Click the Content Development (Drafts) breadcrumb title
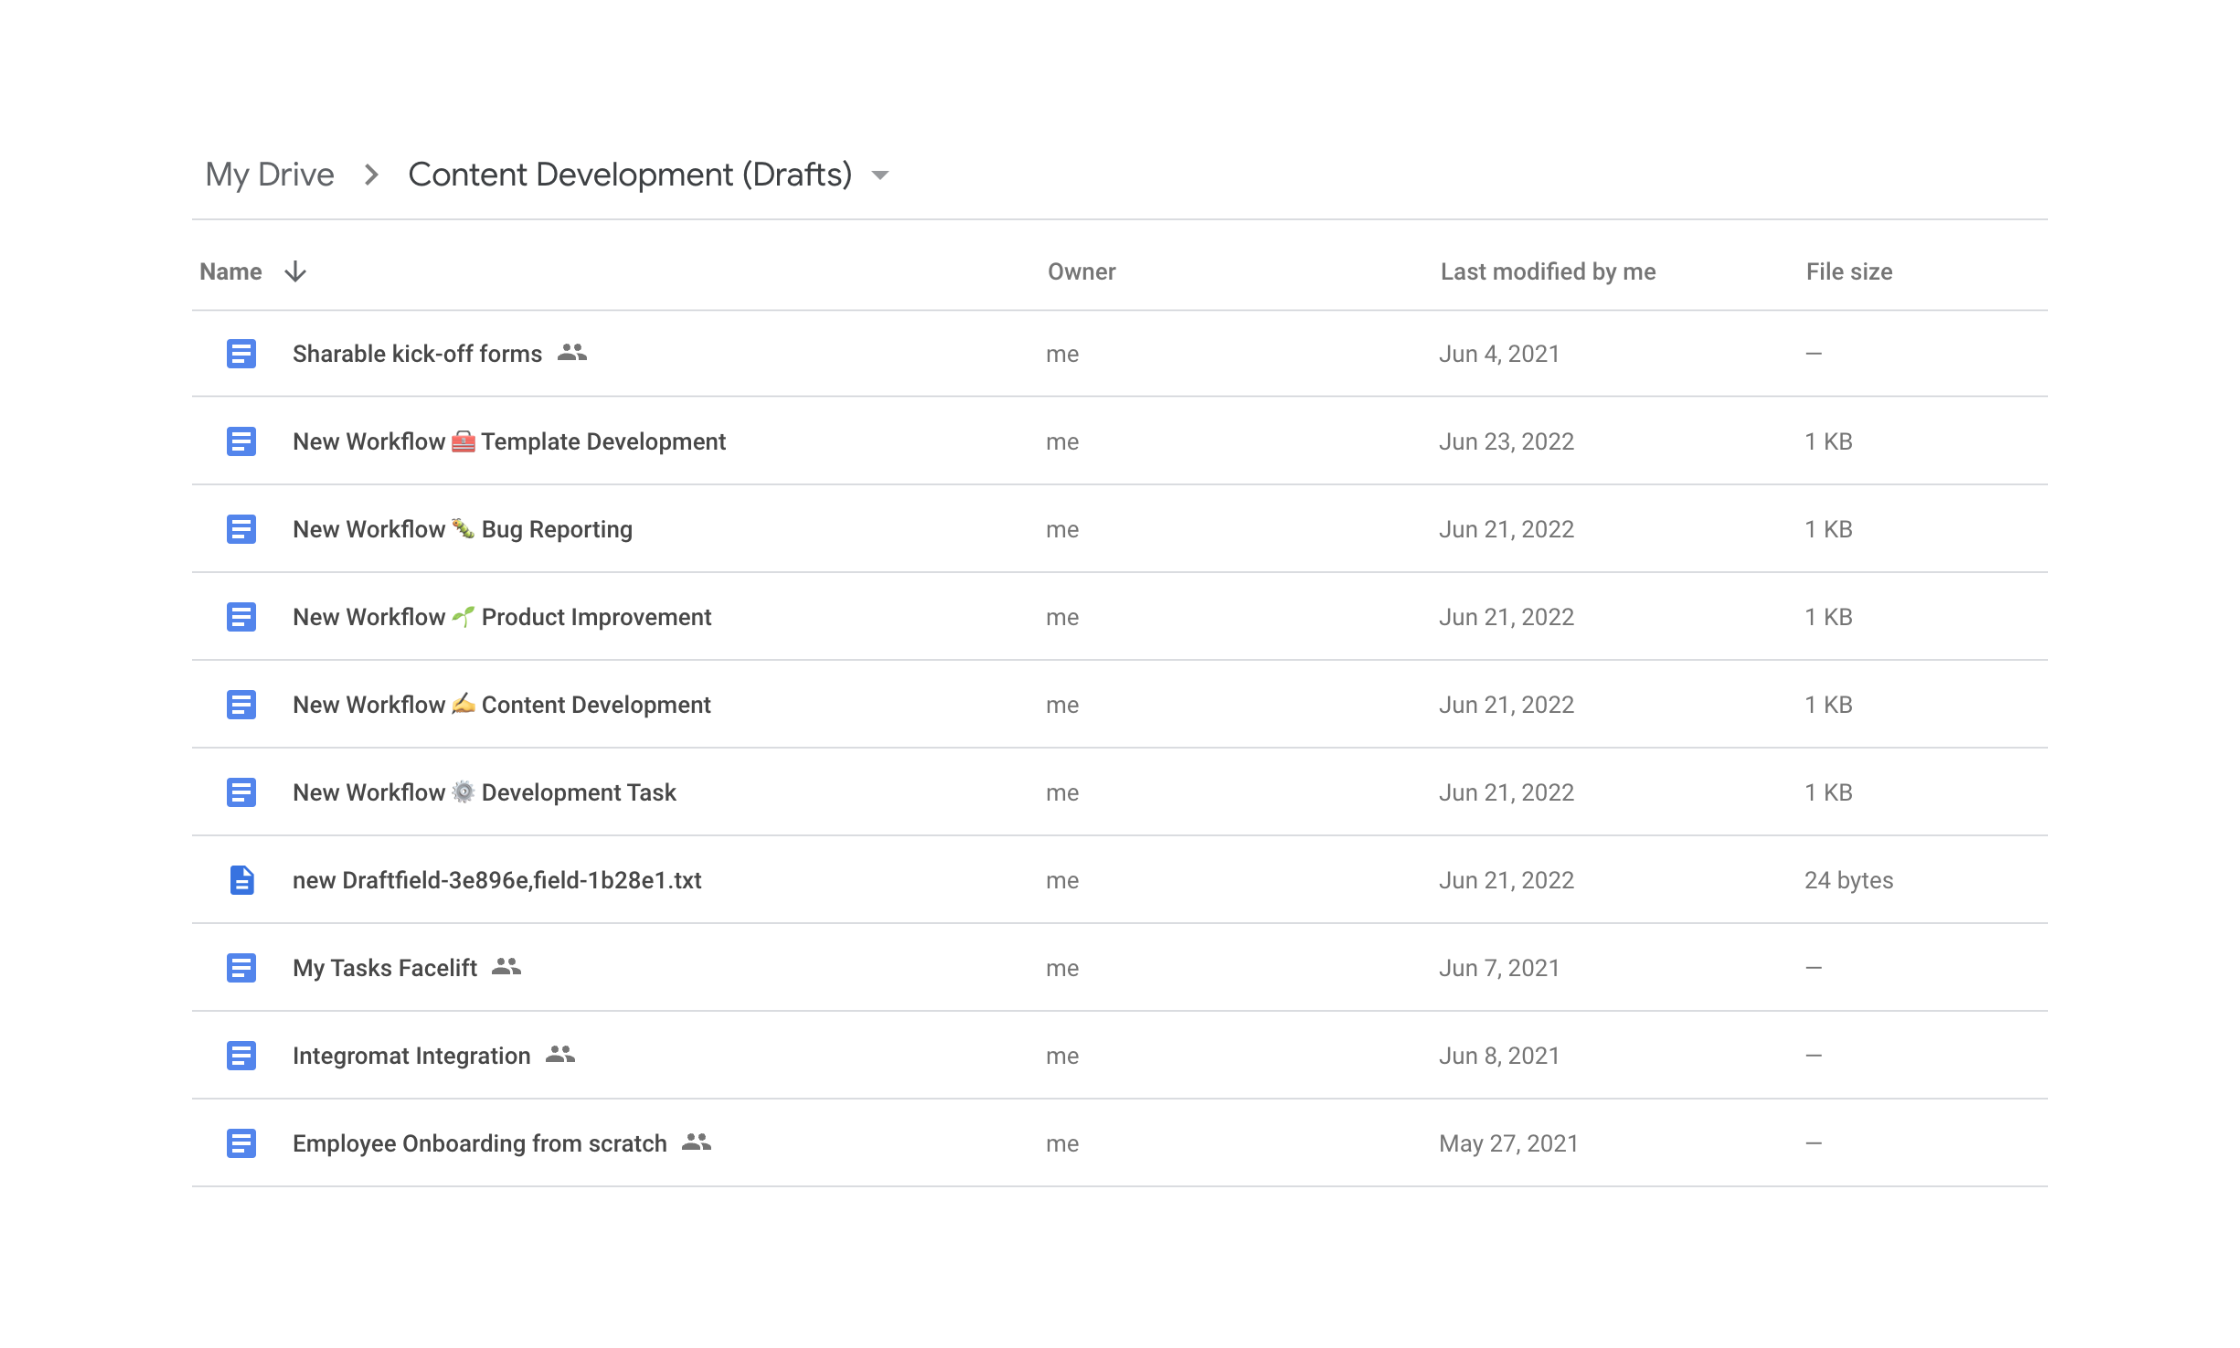Viewport: 2240px width, 1348px height. pyautogui.click(x=630, y=175)
